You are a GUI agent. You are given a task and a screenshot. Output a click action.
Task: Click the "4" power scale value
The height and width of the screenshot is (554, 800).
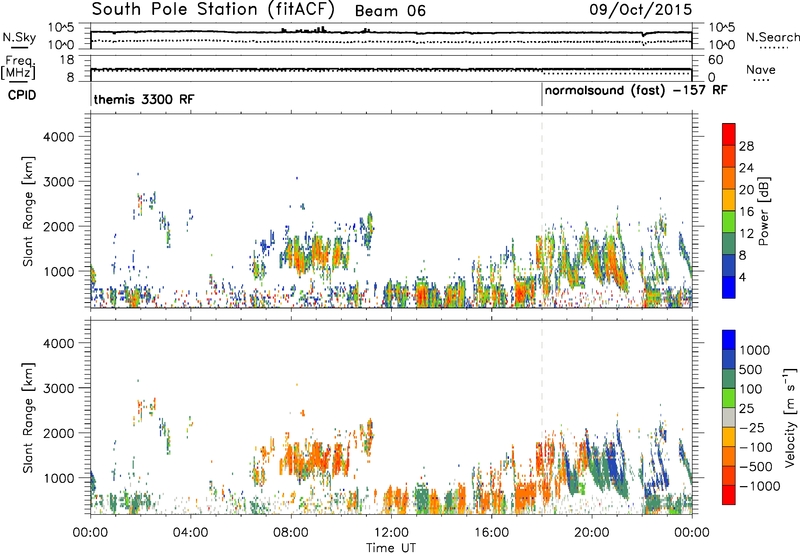742,278
